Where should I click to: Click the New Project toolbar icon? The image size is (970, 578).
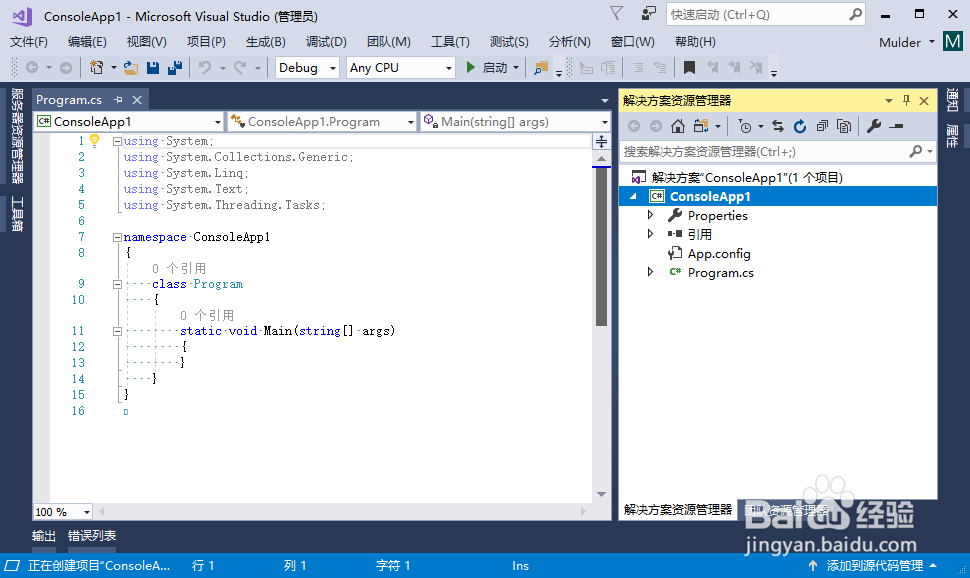[x=97, y=67]
